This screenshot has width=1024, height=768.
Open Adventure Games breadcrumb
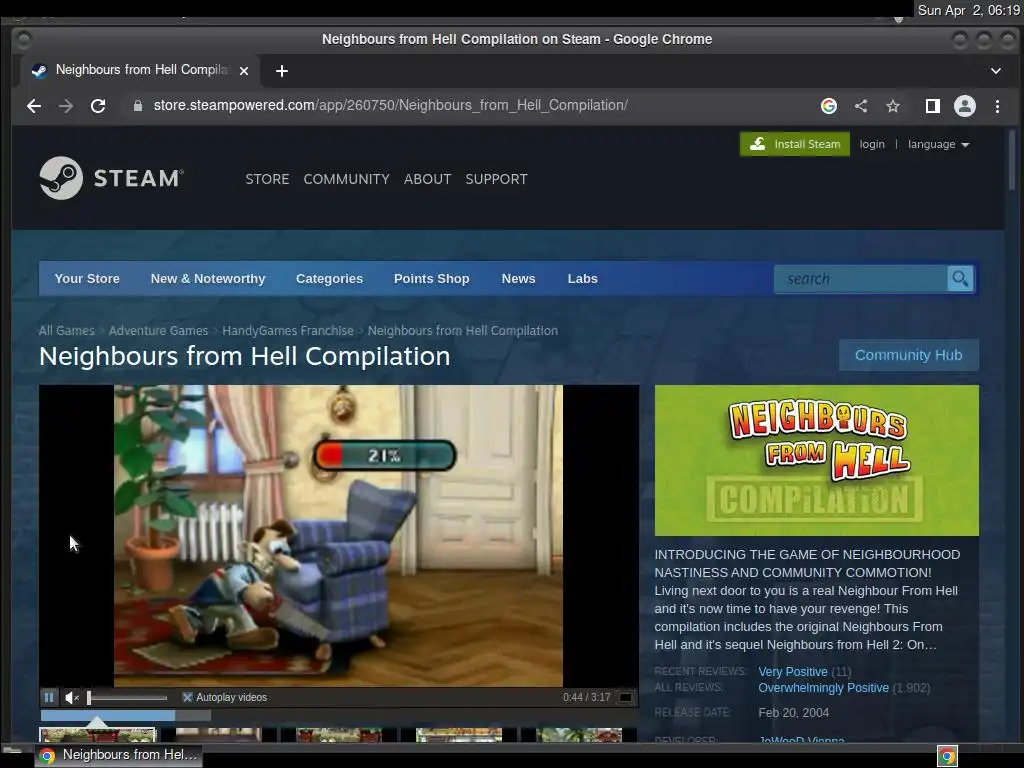click(x=158, y=330)
